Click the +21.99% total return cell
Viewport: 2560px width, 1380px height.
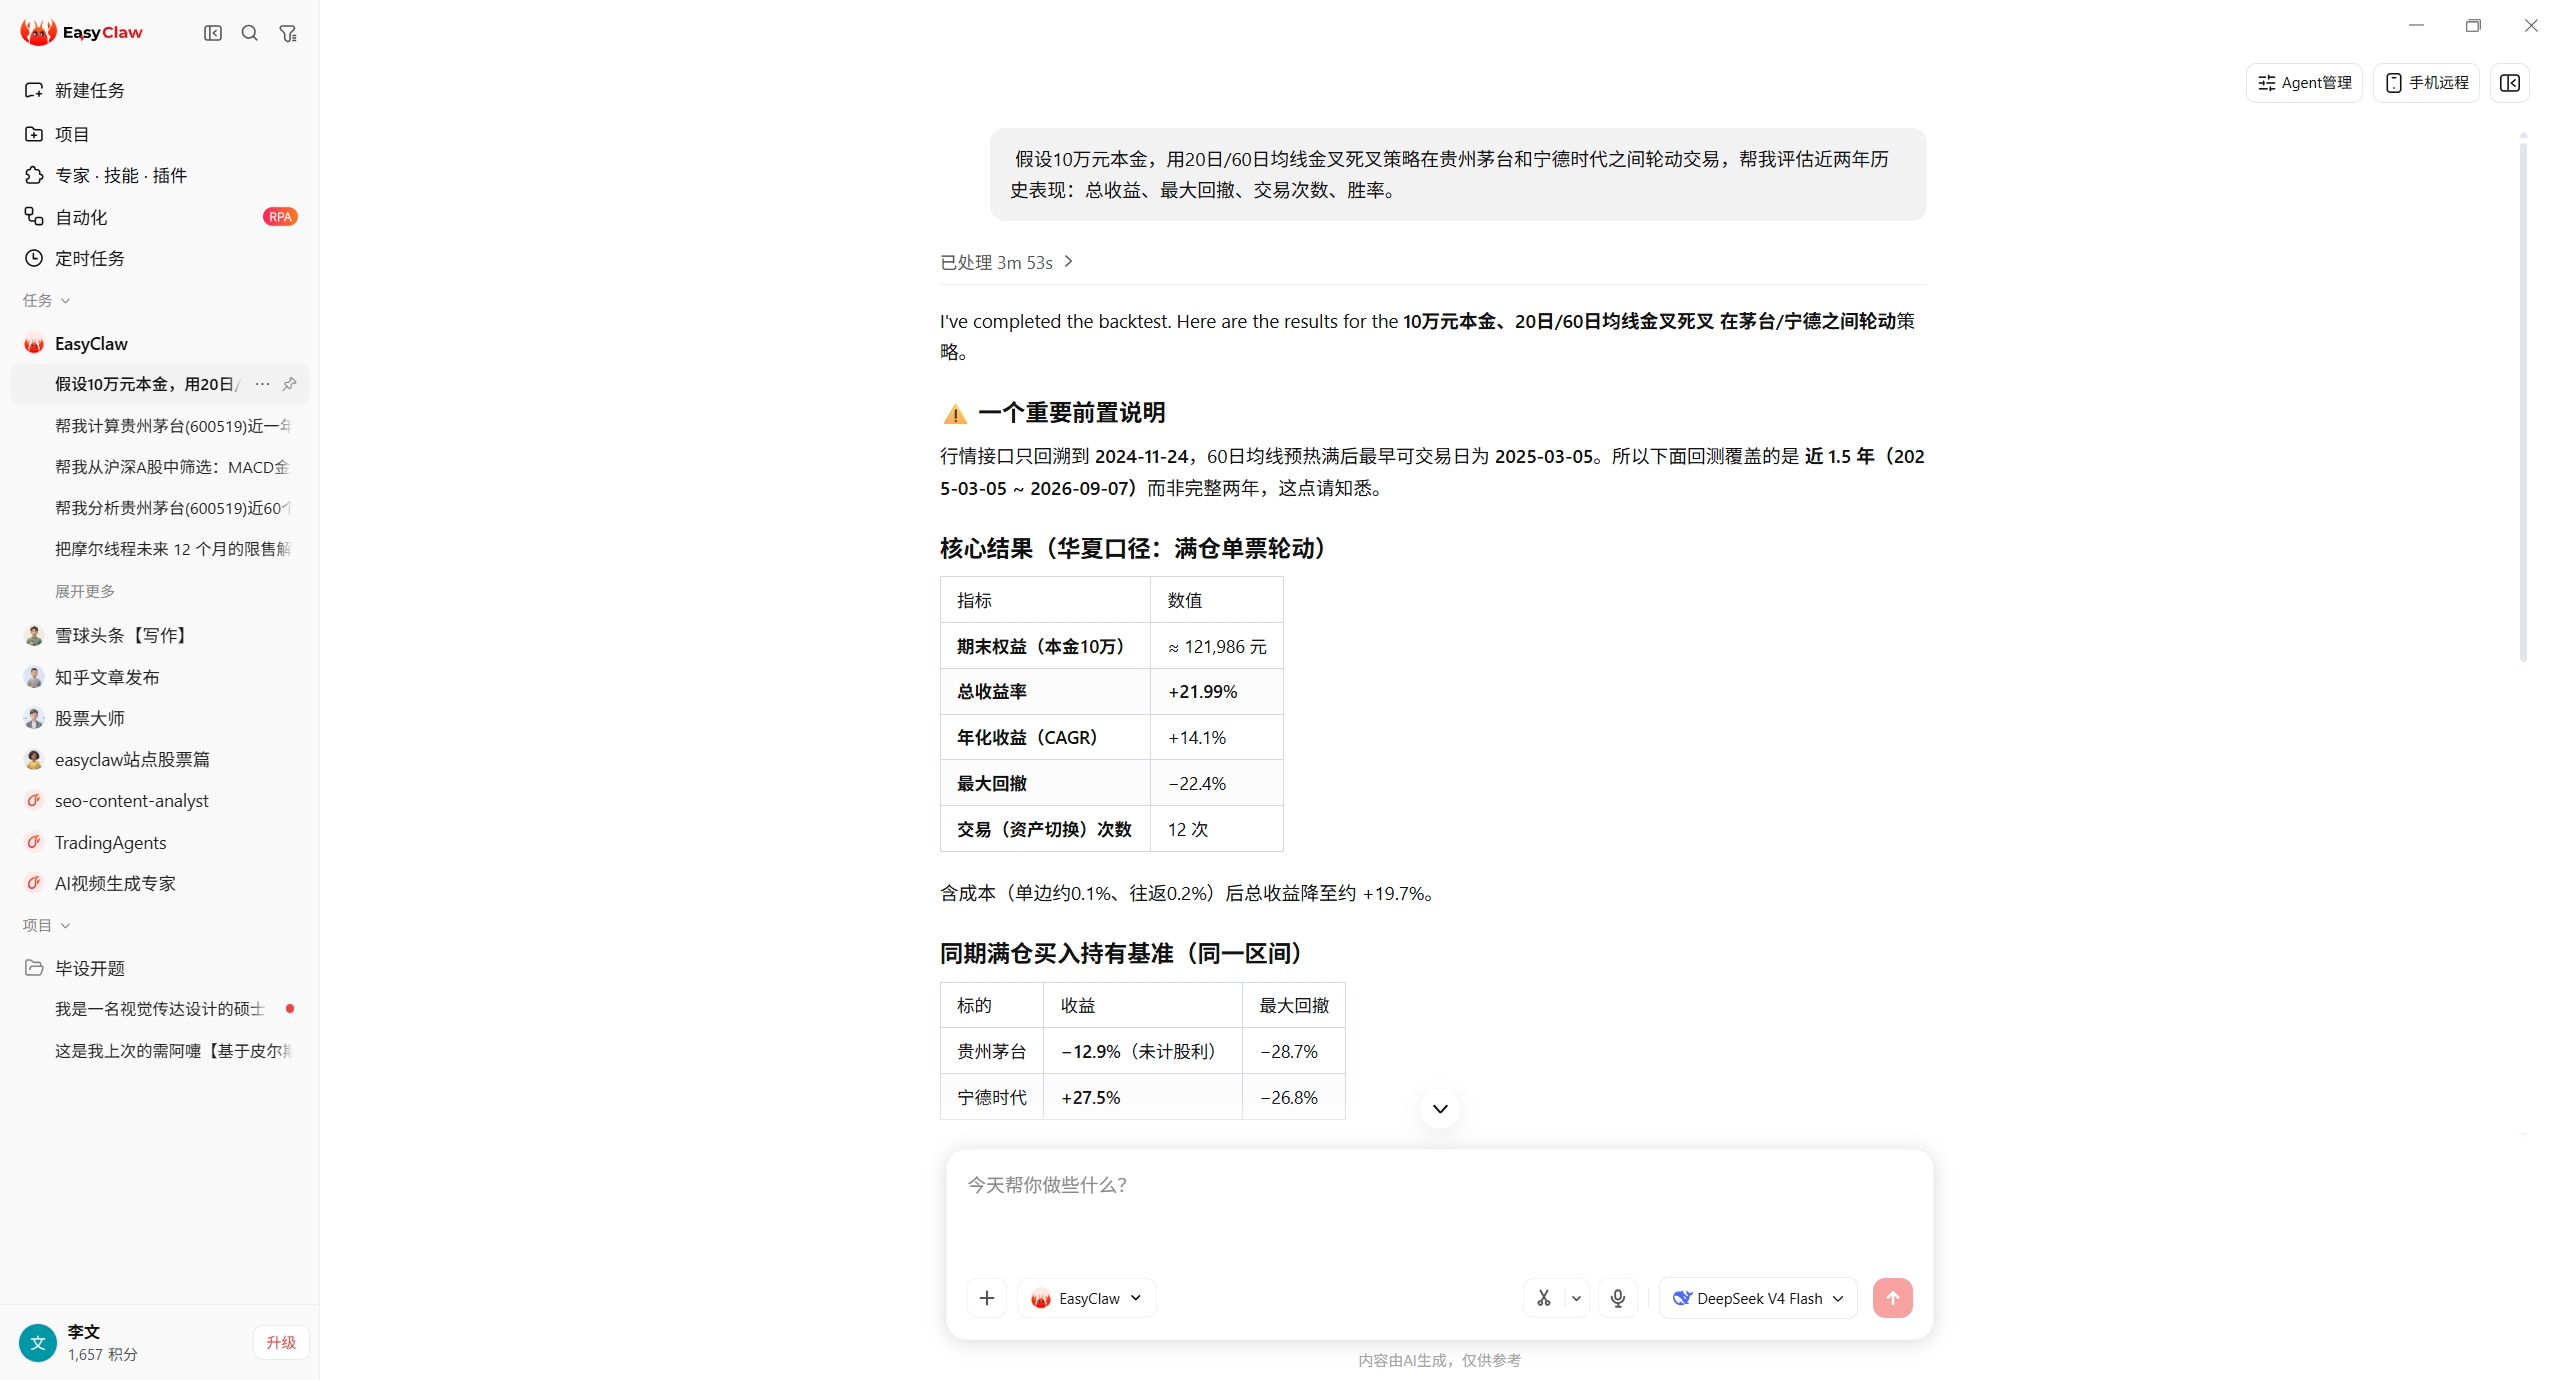(x=1217, y=692)
